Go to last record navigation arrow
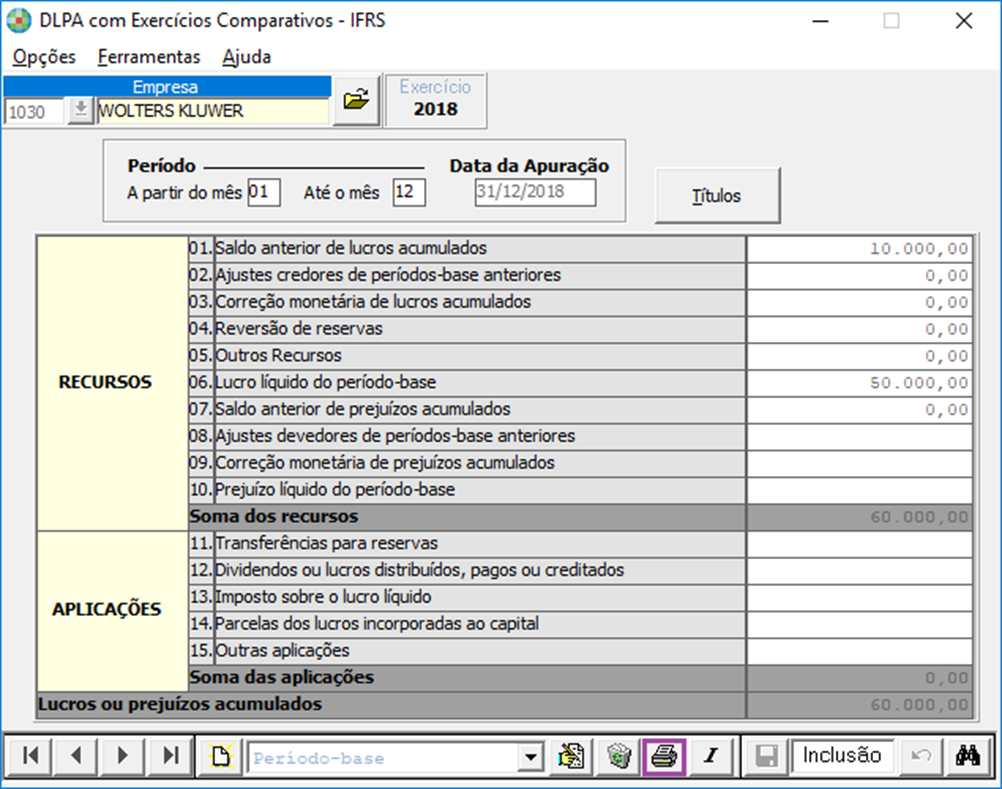 [169, 756]
